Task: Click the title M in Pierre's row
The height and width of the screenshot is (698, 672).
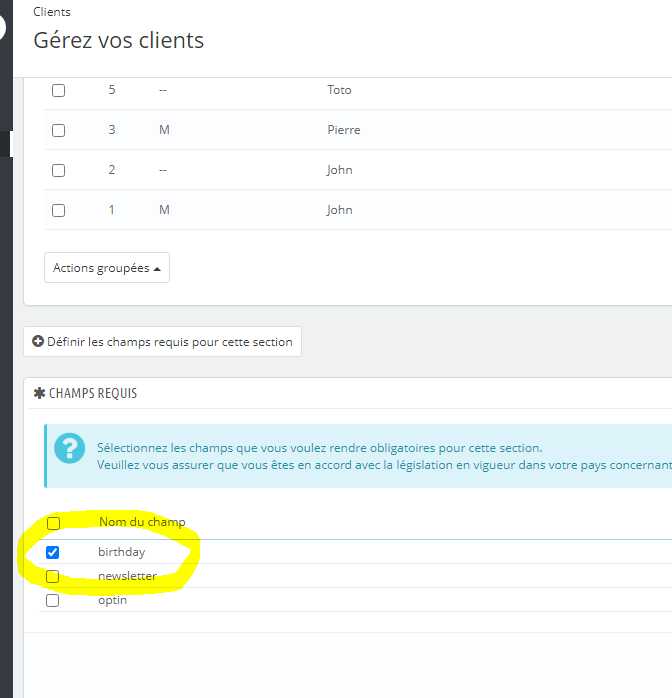Action: tap(164, 130)
